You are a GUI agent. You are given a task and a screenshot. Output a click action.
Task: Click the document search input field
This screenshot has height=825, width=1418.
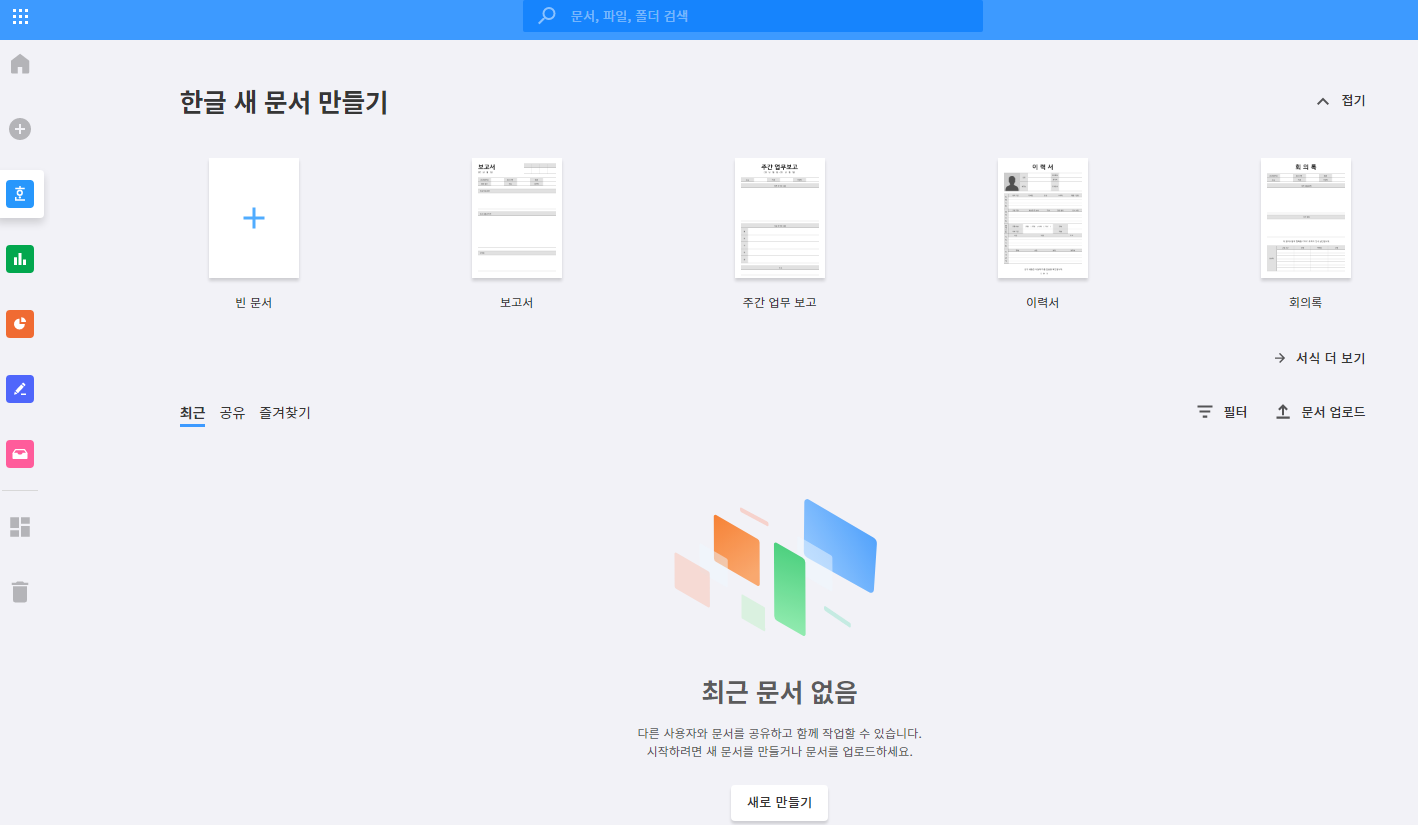[x=752, y=16]
